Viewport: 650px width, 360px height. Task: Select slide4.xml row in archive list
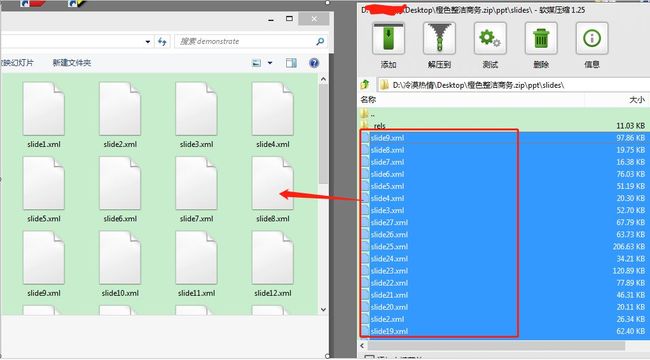503,198
